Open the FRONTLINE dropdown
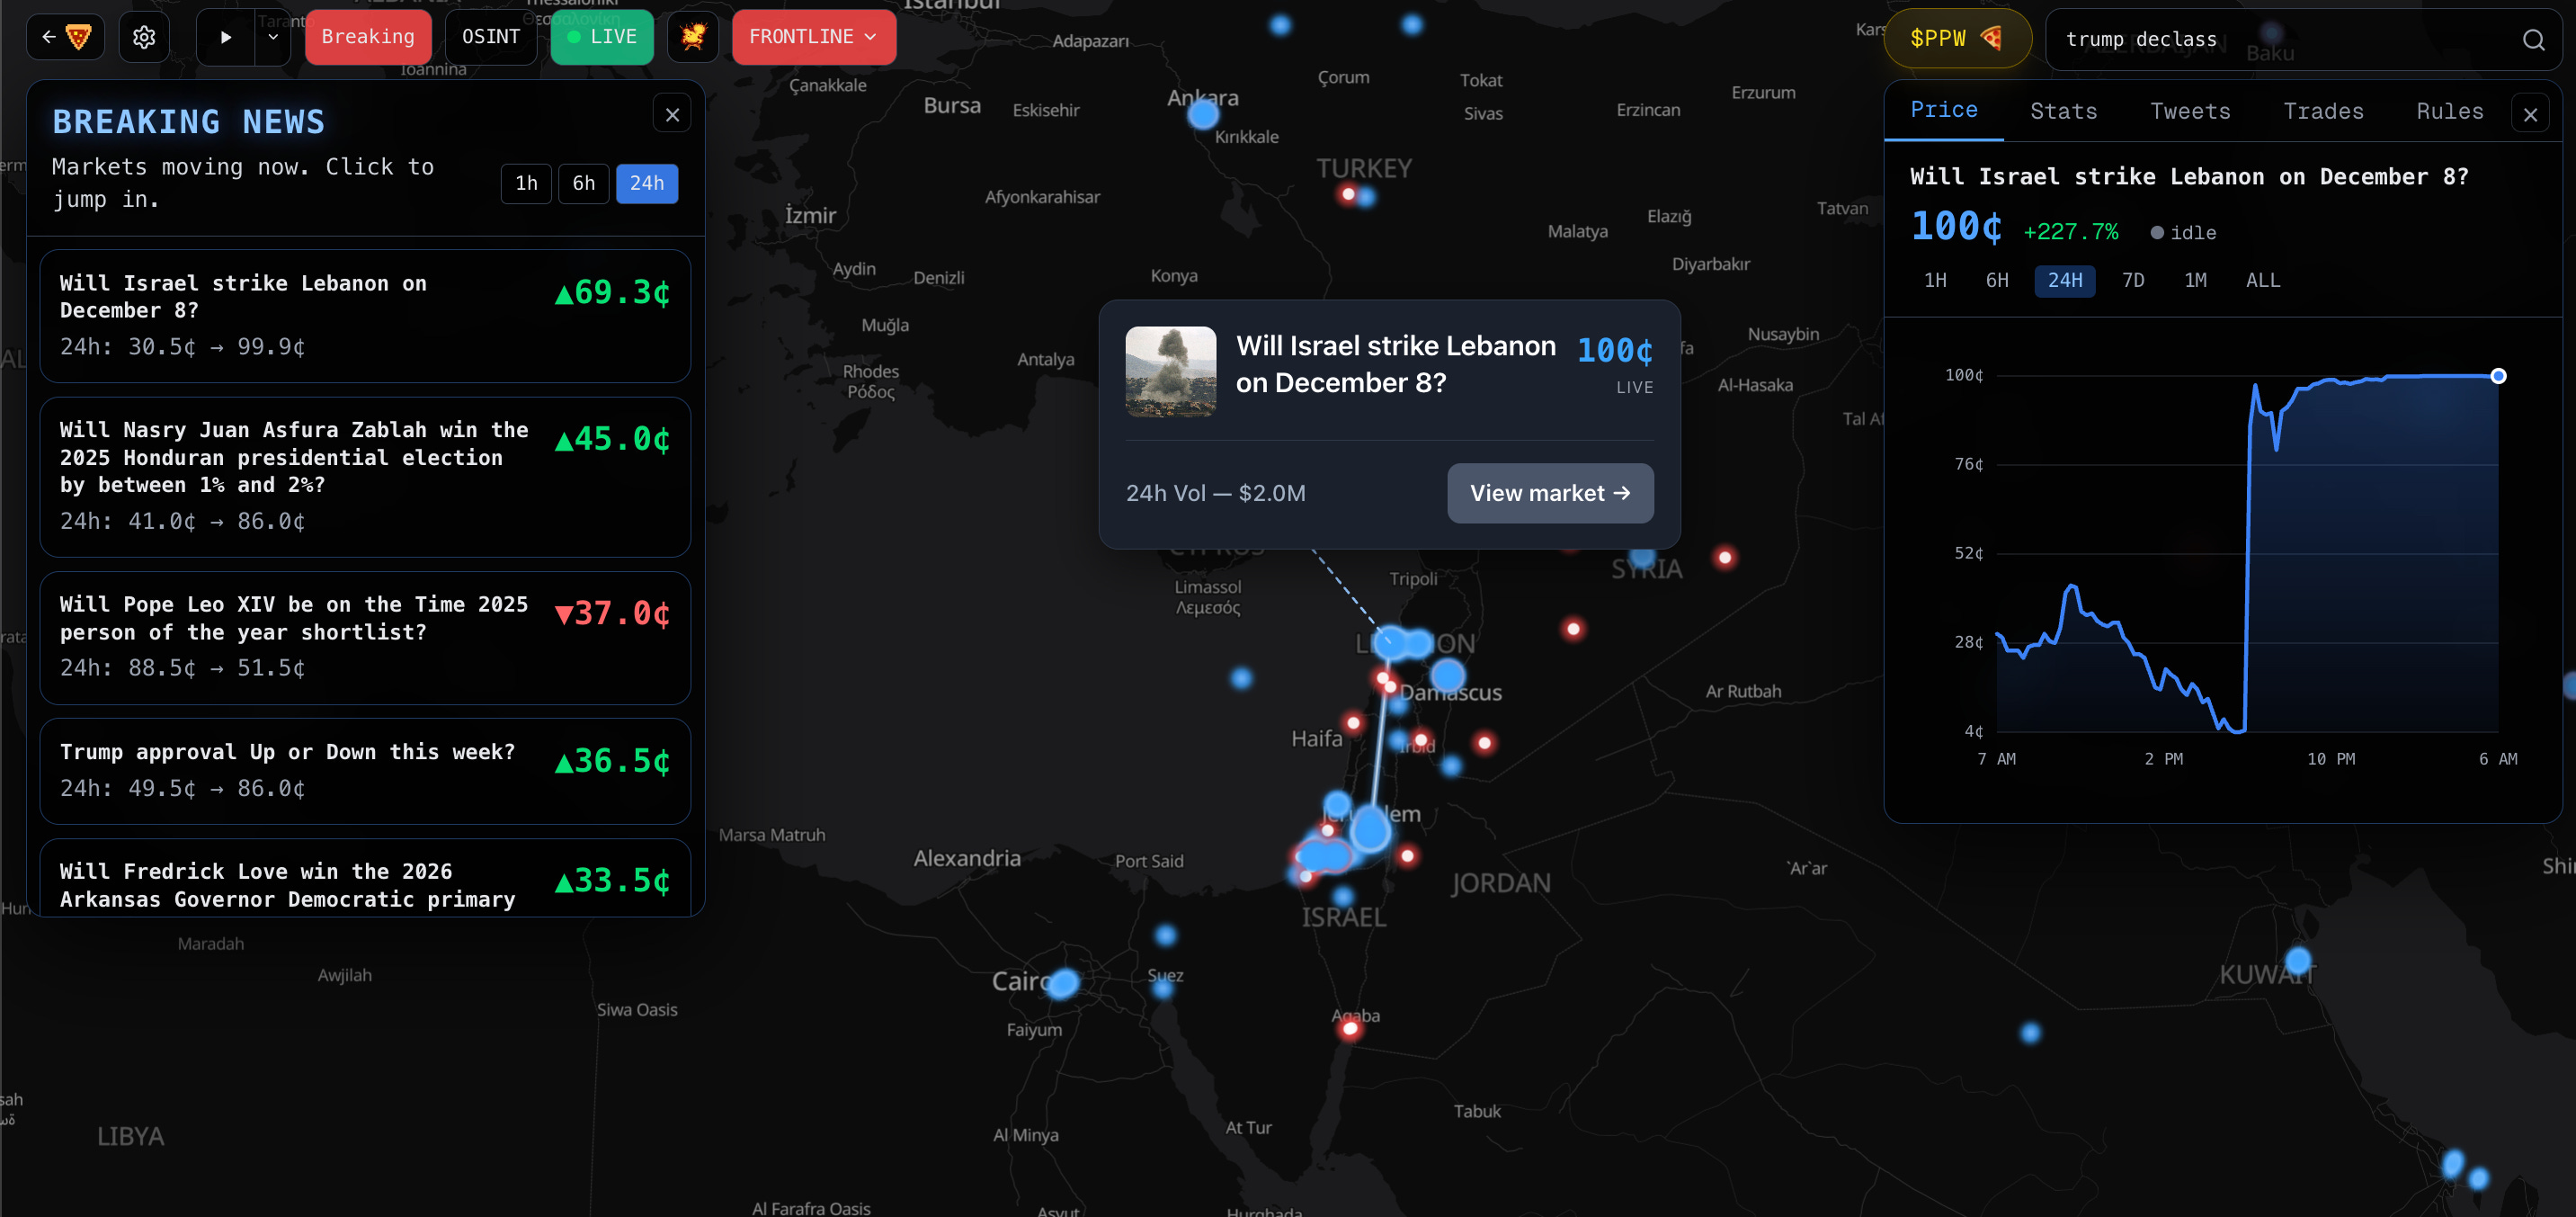The image size is (2576, 1217). [813, 38]
